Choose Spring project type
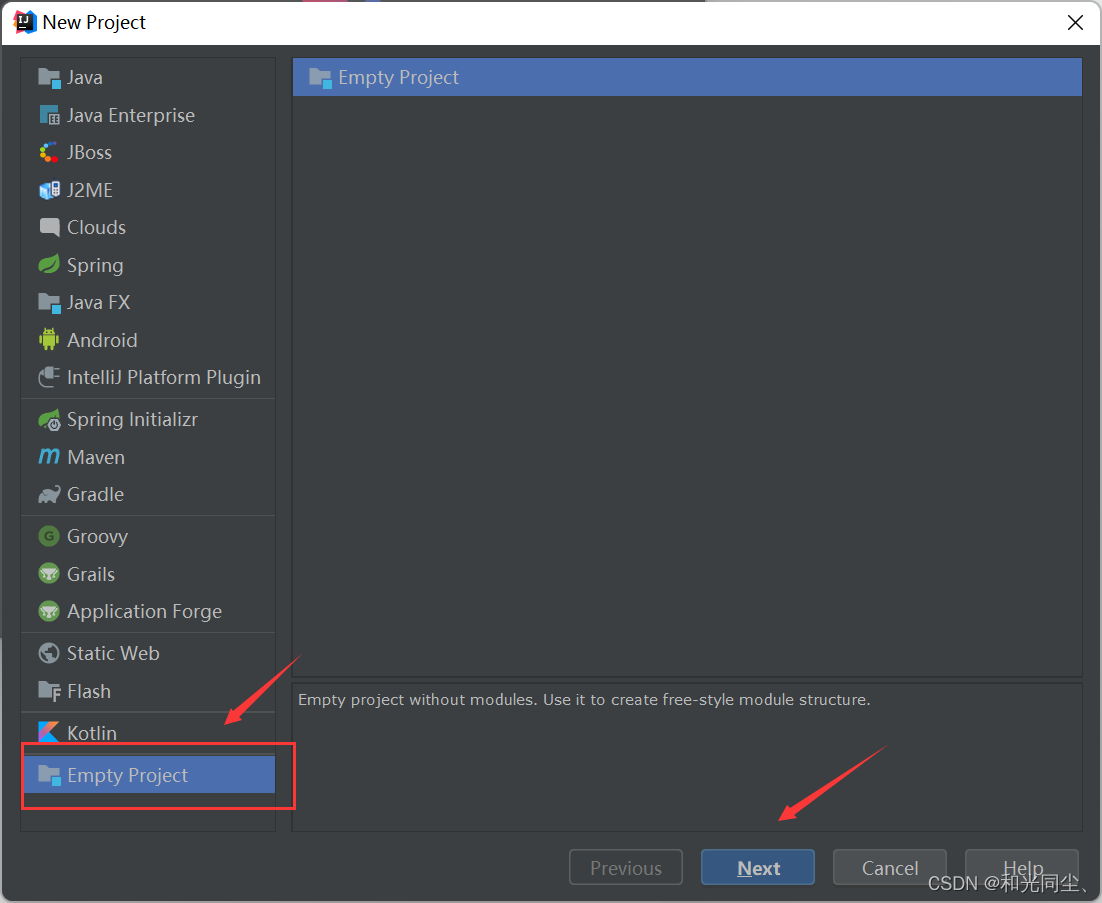The width and height of the screenshot is (1102, 903). tap(148, 265)
